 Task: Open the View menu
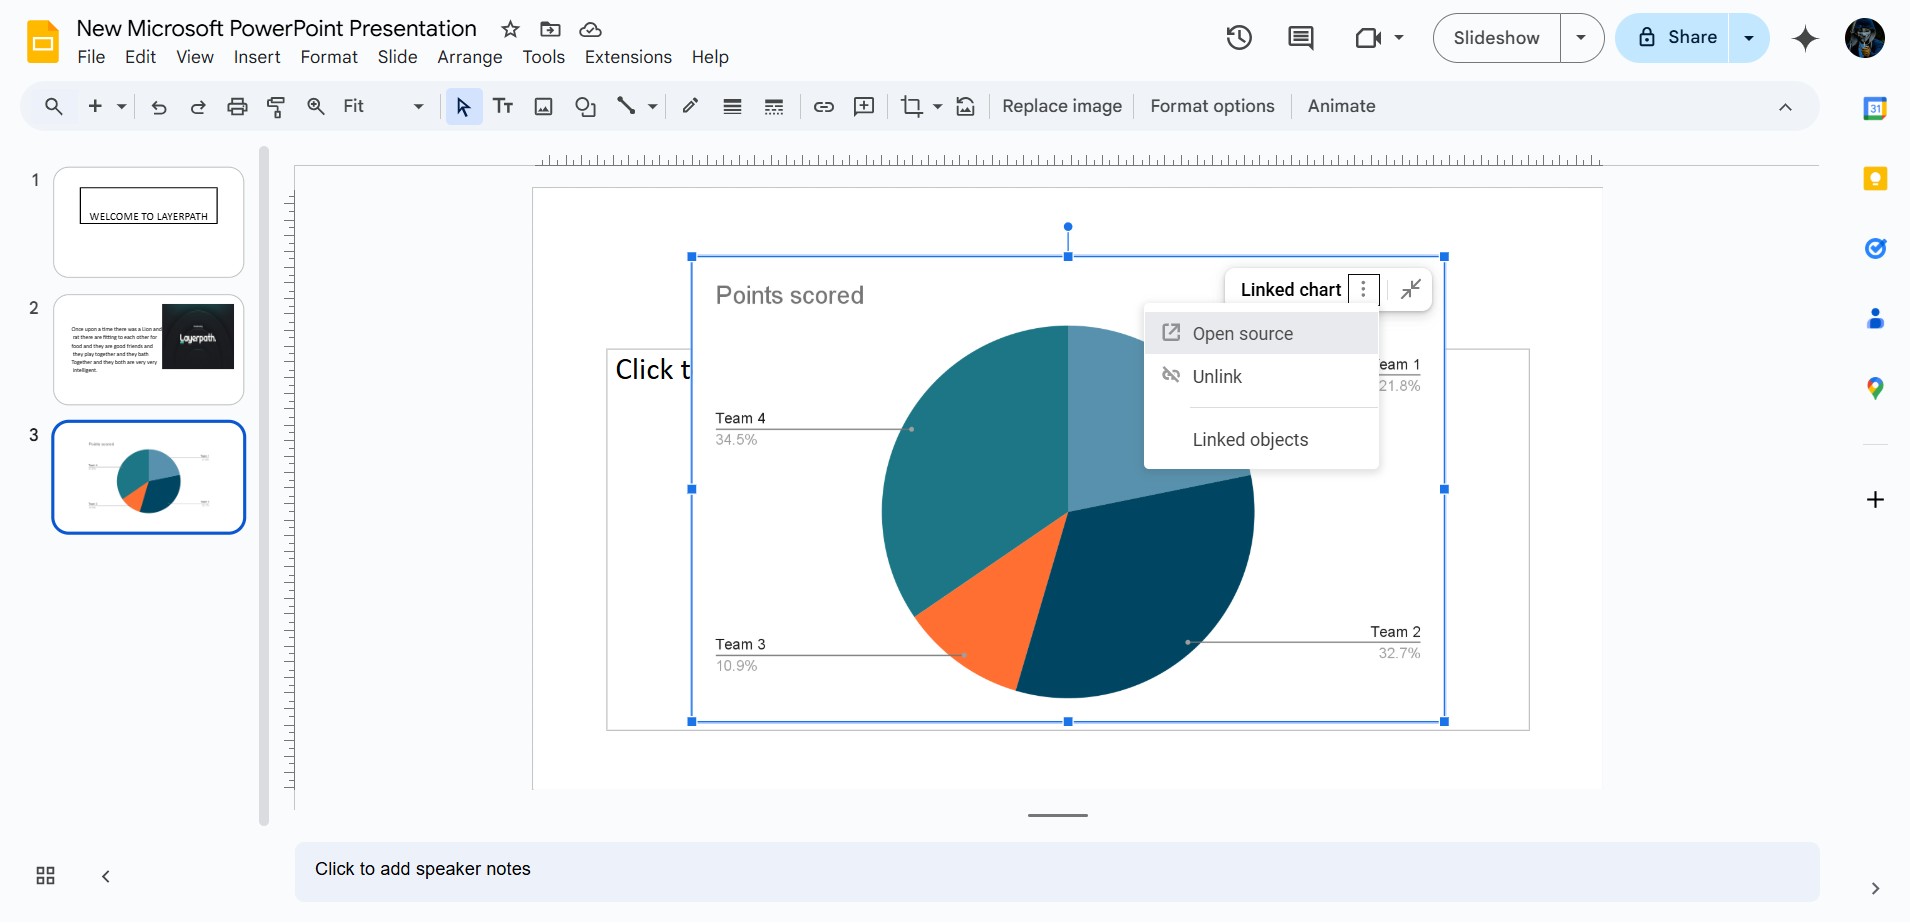click(x=195, y=57)
